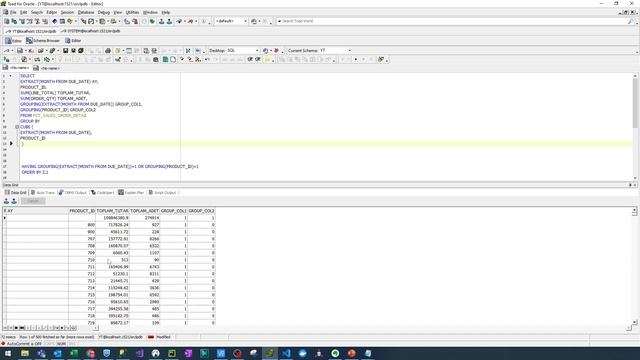640x360 pixels.
Task: Open the Database menu
Action: 86,13
